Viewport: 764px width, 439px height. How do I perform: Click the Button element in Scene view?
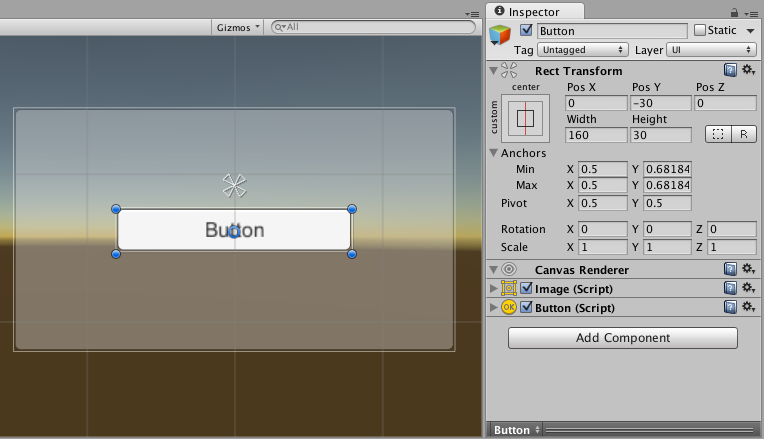(234, 230)
